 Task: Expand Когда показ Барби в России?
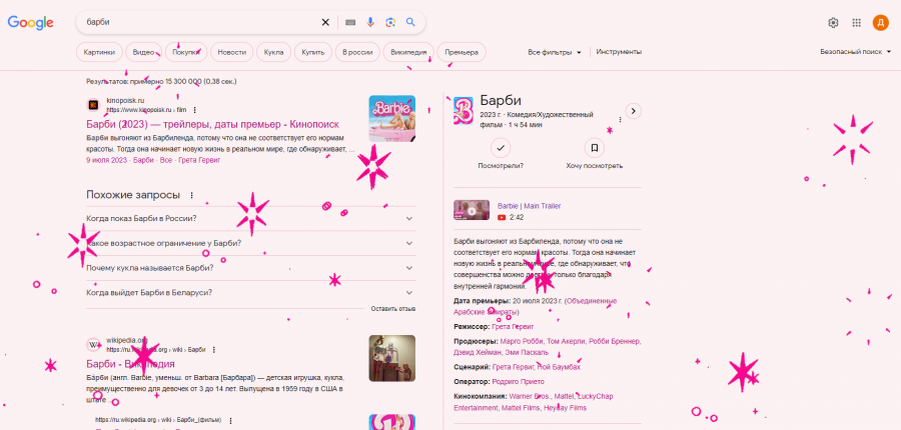click(251, 218)
